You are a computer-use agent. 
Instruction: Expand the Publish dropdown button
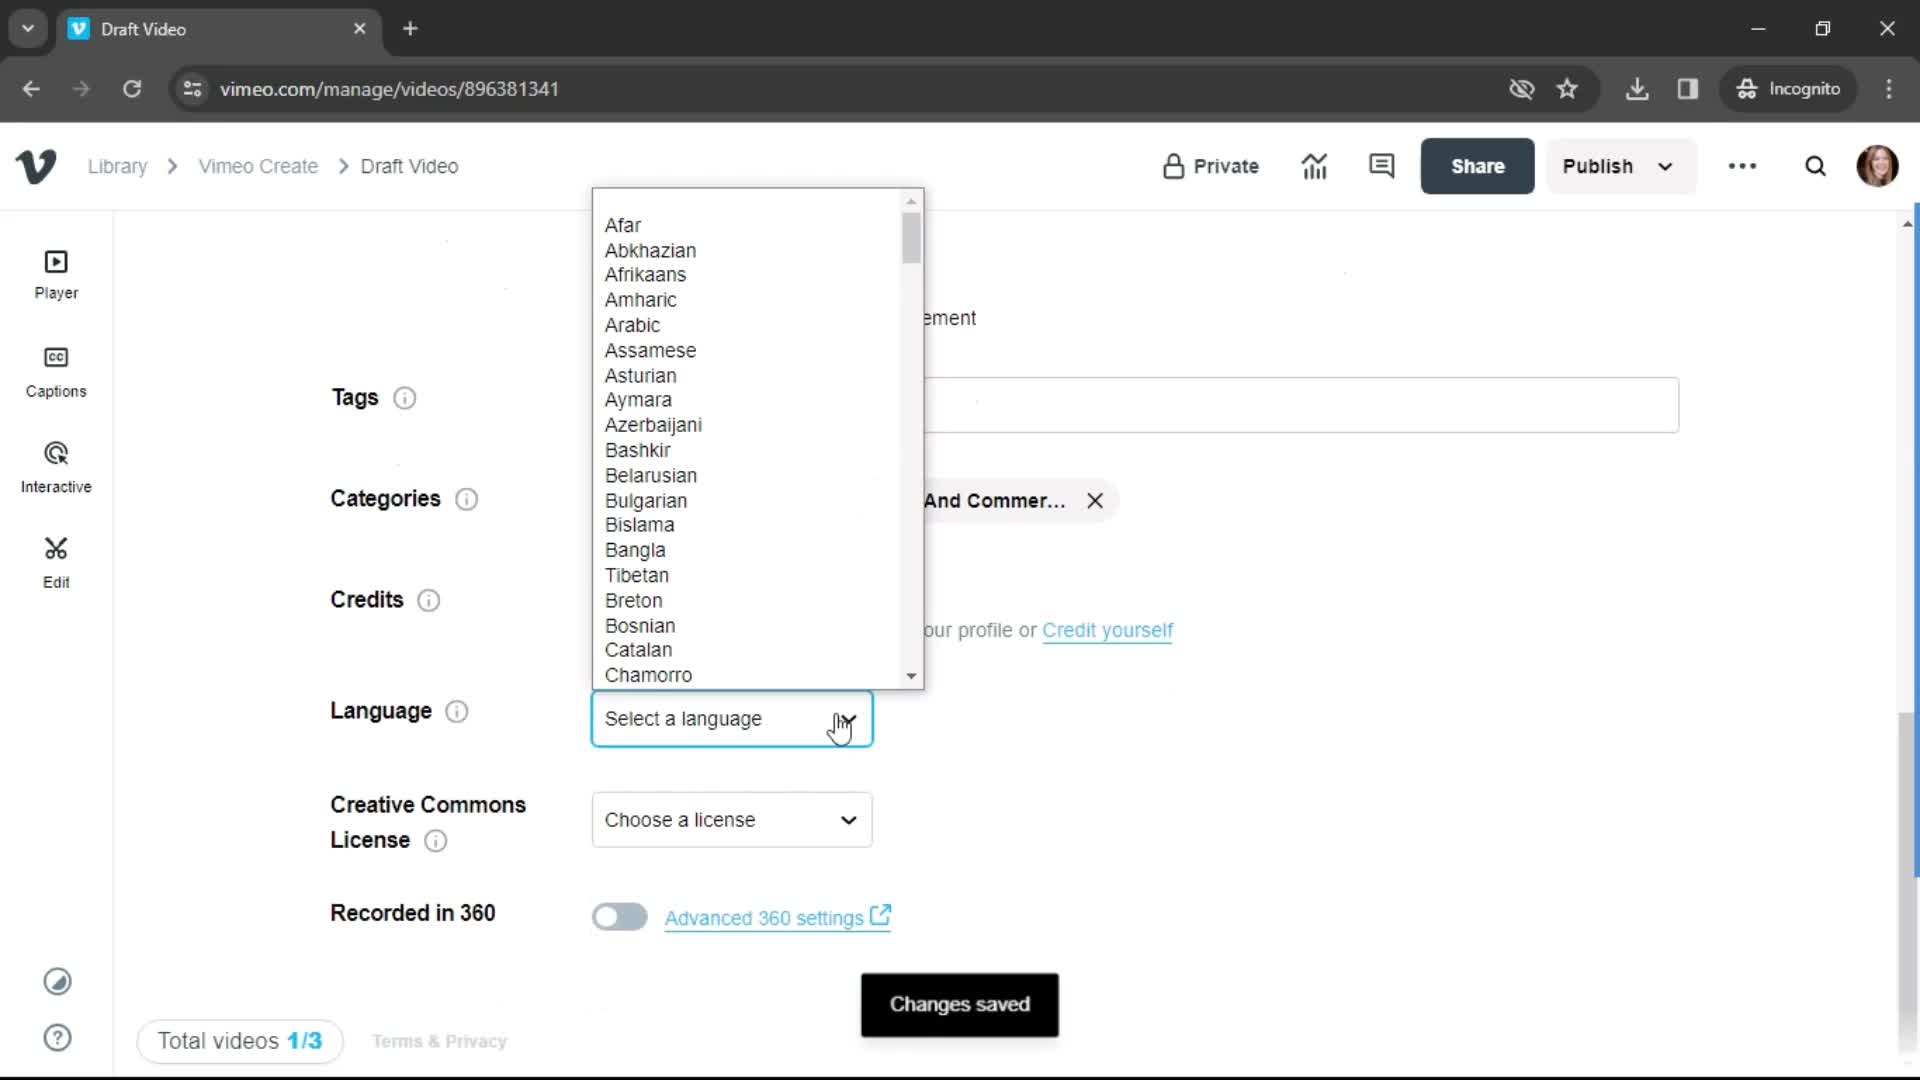pos(1620,166)
